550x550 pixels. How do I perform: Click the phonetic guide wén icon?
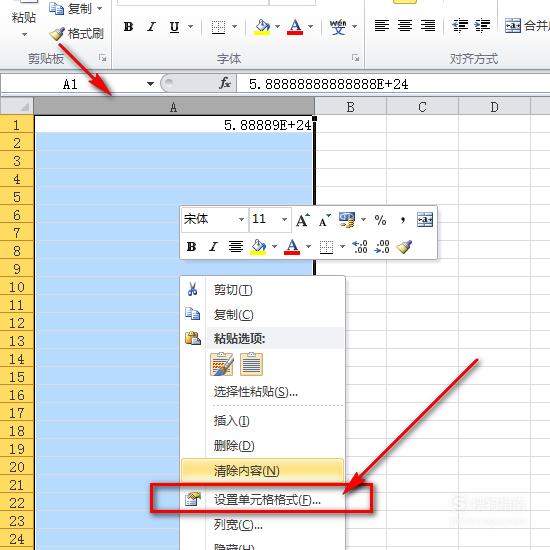338,27
